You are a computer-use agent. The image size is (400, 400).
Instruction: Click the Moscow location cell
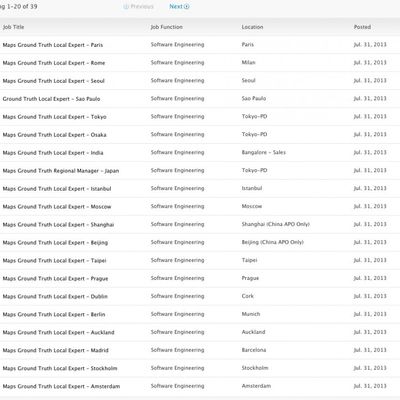(252, 207)
